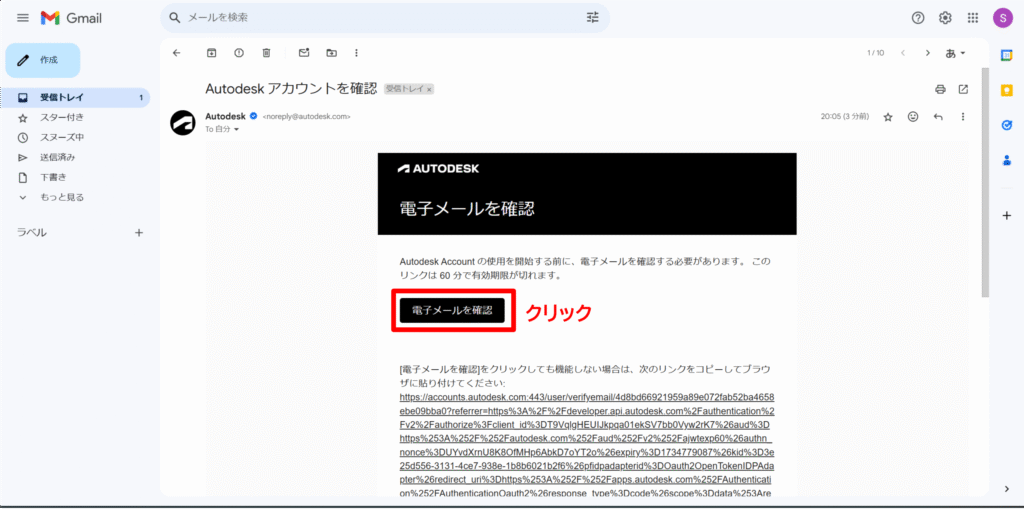This screenshot has height=510, width=1024.
Task: Open Google Calendar side panel icon
Action: 1006,56
